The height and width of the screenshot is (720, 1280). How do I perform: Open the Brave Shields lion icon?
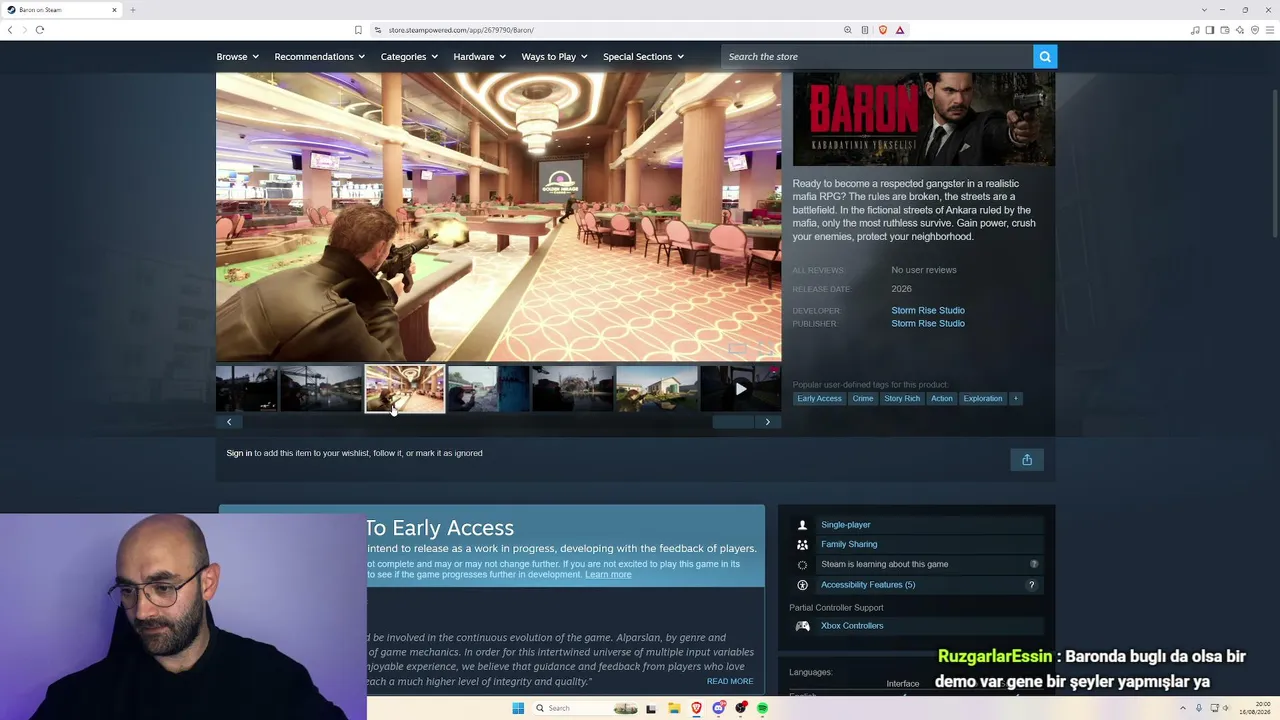point(882,30)
